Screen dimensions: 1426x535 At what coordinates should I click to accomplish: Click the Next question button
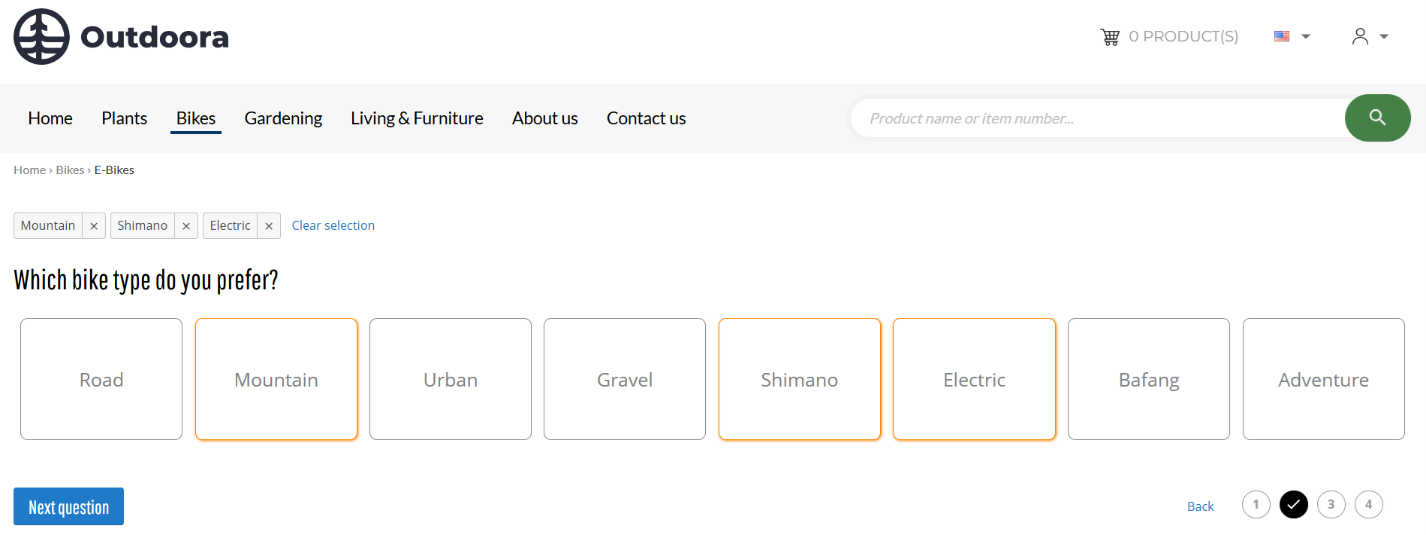tap(68, 507)
